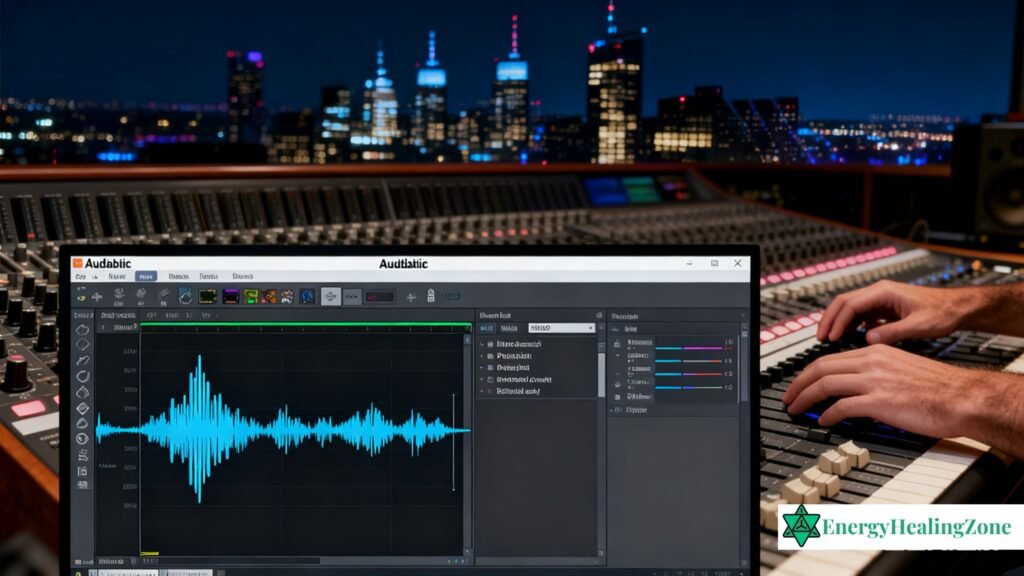Click the green timeline ruler above the waveform
This screenshot has height=576, width=1024.
(306, 325)
